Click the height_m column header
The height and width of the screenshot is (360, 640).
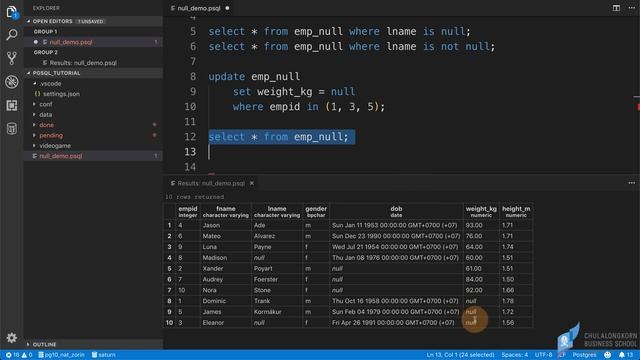(x=516, y=211)
